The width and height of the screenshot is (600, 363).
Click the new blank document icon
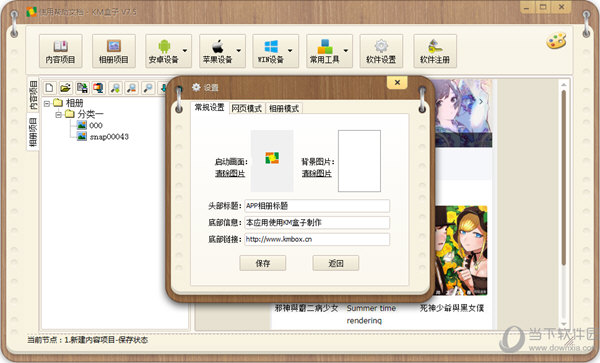[49, 88]
